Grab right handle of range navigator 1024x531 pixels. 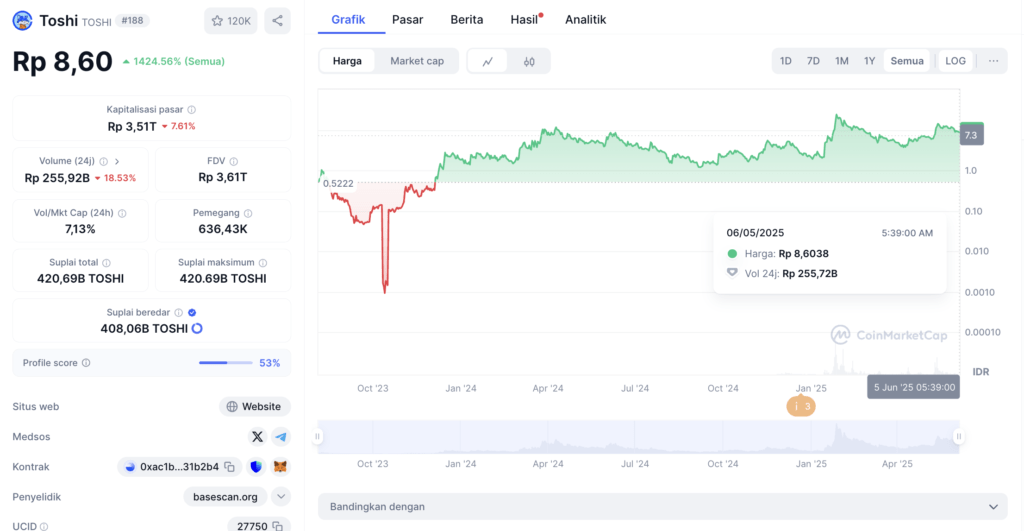point(959,436)
